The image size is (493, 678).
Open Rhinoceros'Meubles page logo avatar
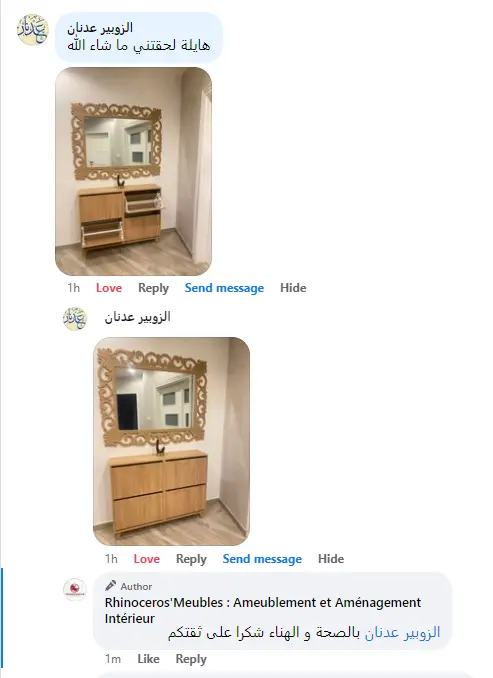click(x=75, y=589)
